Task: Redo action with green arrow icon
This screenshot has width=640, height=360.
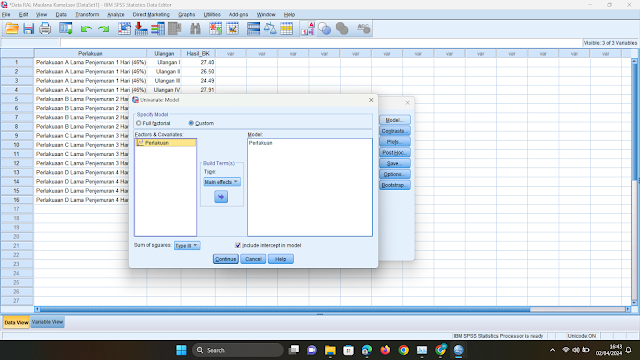Action: [104, 29]
